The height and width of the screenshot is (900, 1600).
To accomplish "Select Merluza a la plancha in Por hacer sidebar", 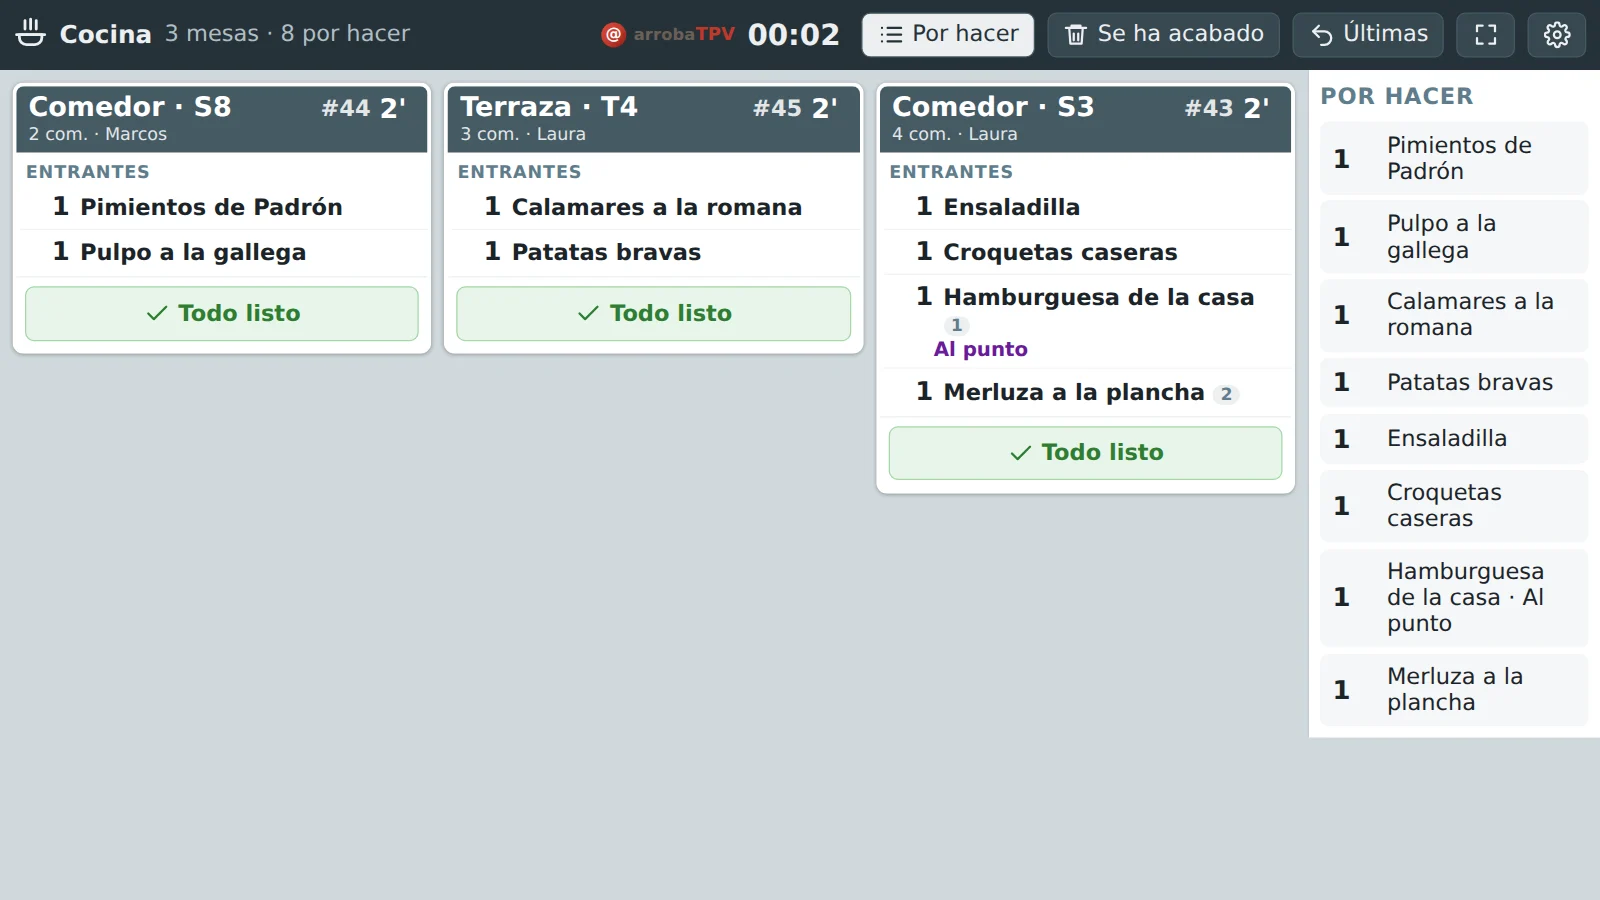I will 1454,690.
